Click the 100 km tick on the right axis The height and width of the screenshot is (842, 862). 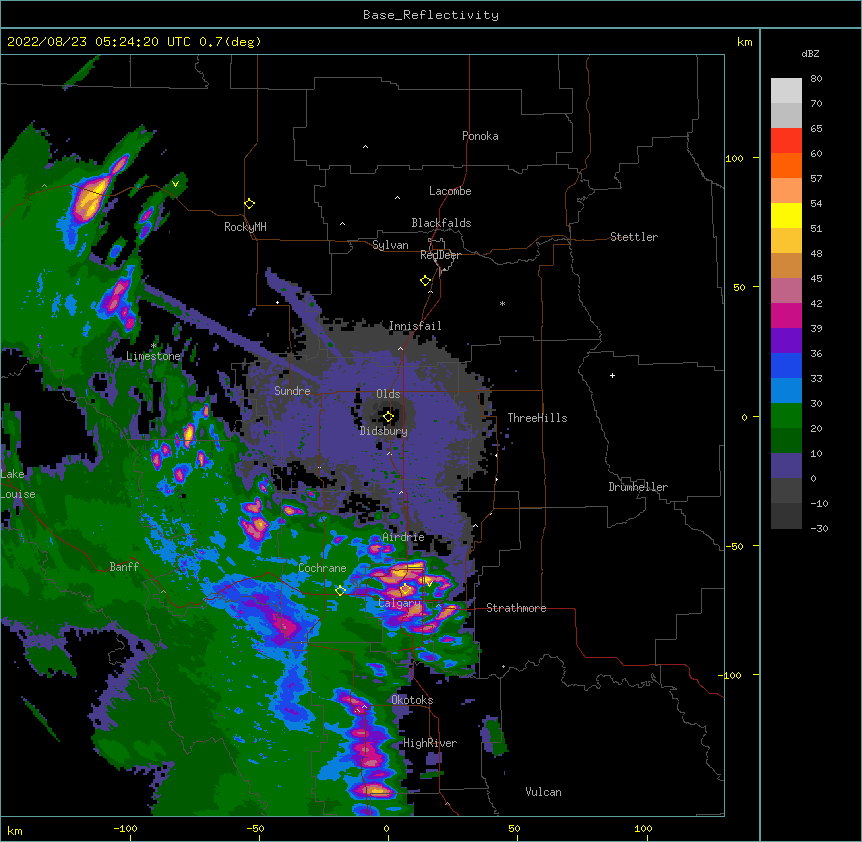tap(734, 158)
